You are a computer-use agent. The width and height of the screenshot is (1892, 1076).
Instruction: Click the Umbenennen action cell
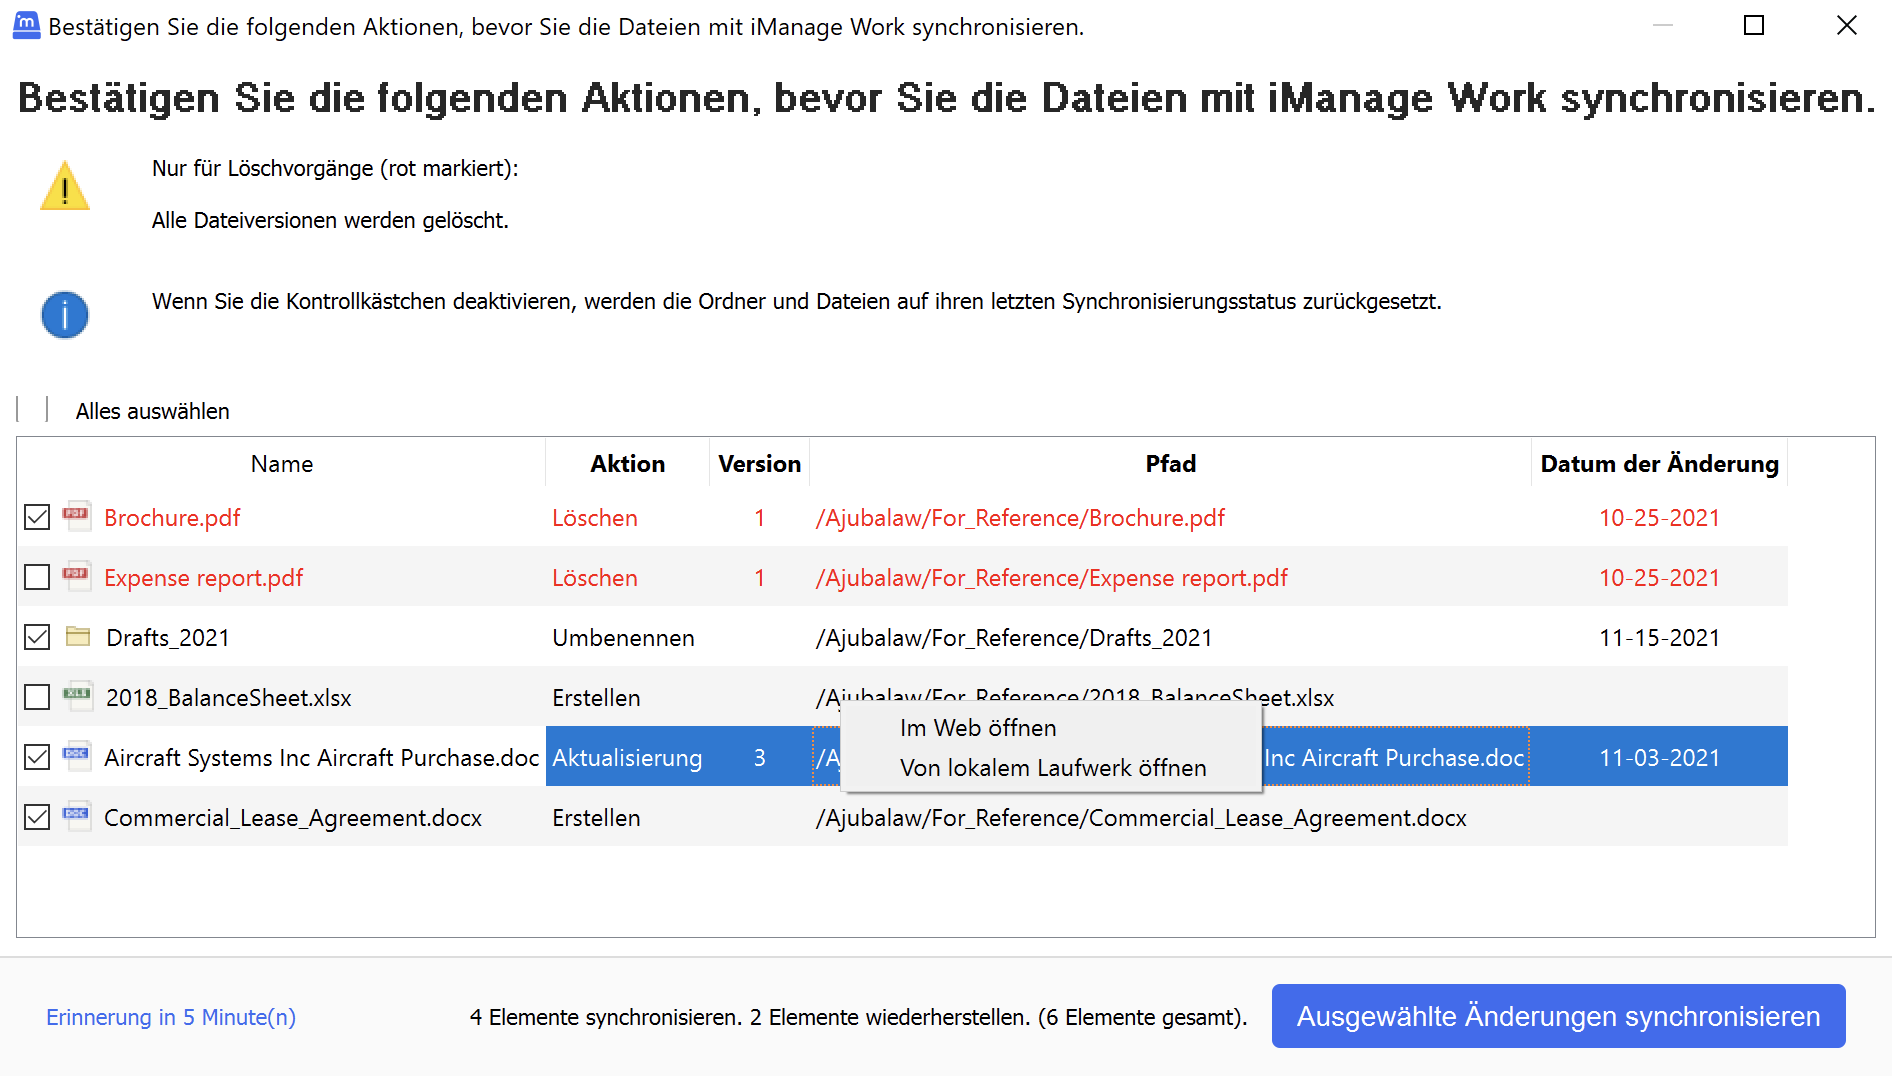(623, 638)
